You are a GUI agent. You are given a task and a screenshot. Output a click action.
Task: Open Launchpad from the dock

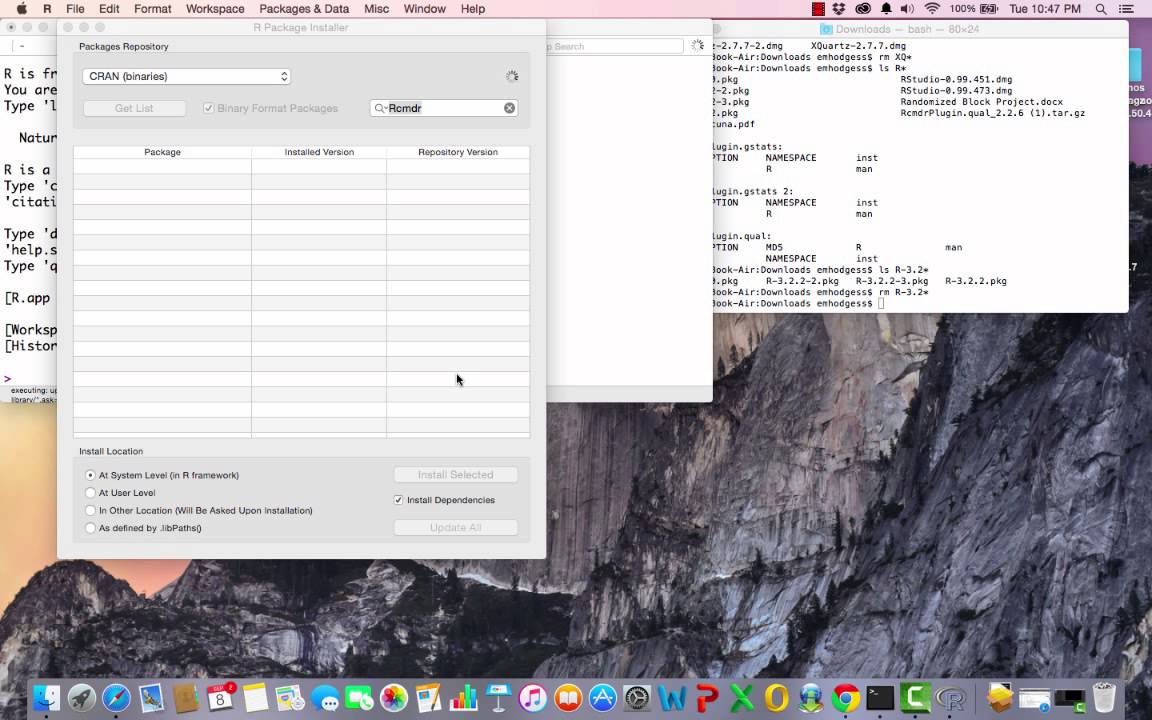pyautogui.click(x=82, y=698)
